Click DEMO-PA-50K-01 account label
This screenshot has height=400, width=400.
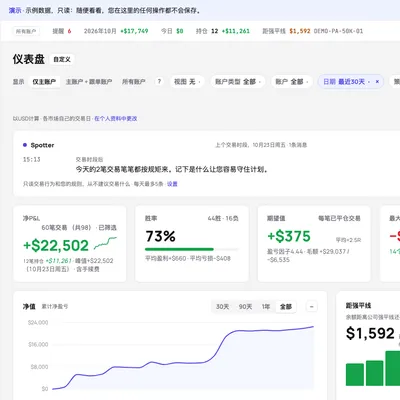(x=338, y=31)
